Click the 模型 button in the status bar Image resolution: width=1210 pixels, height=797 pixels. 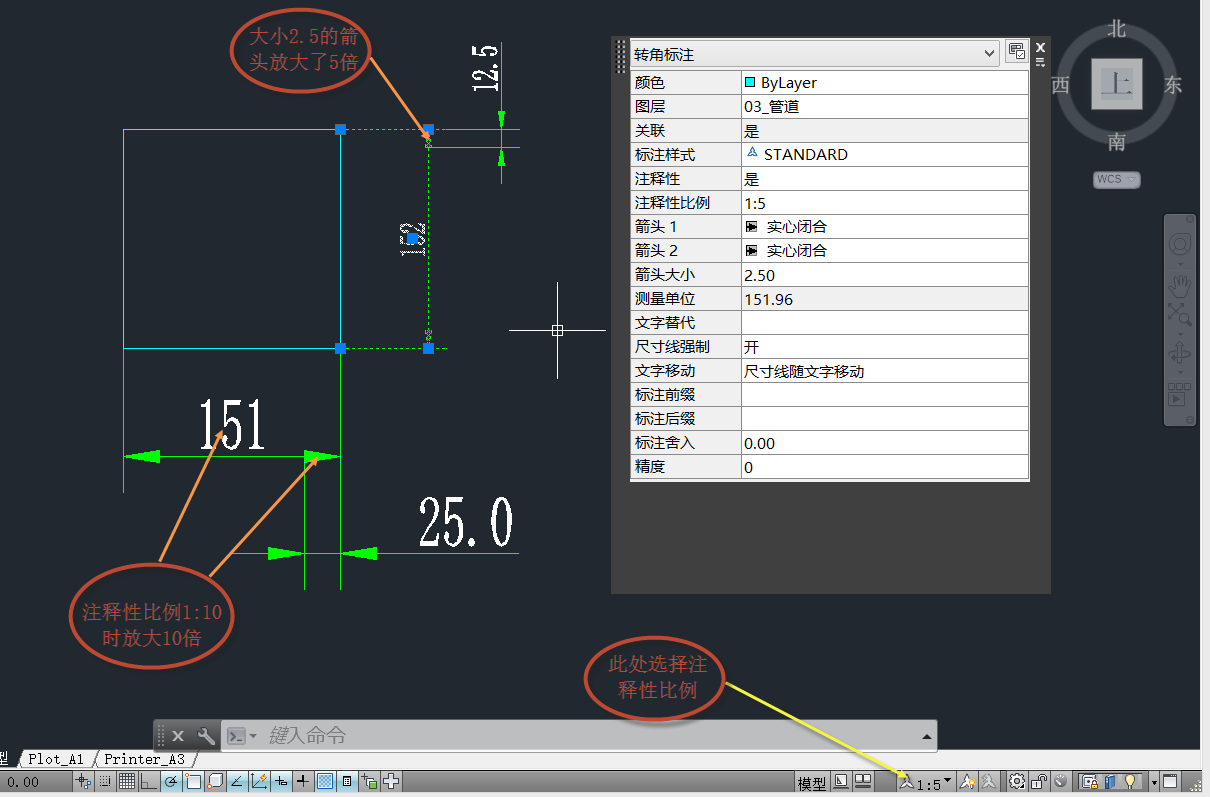click(811, 781)
